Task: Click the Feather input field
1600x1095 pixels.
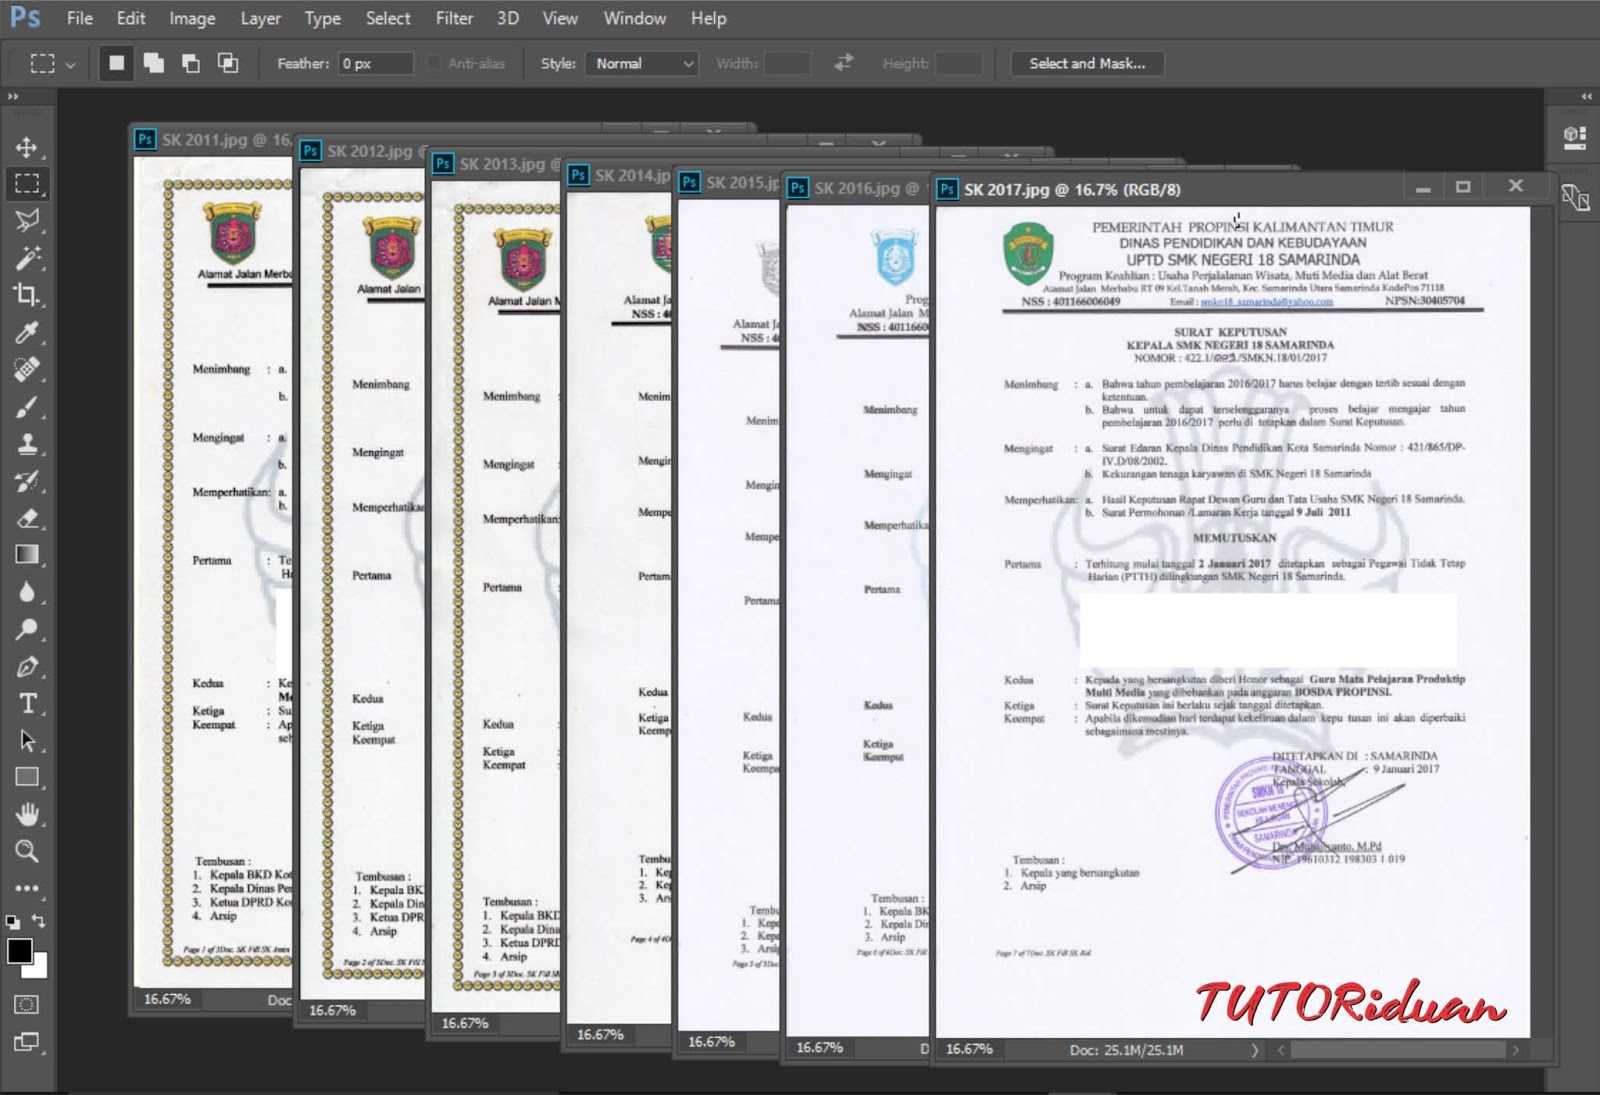Action: click(375, 63)
